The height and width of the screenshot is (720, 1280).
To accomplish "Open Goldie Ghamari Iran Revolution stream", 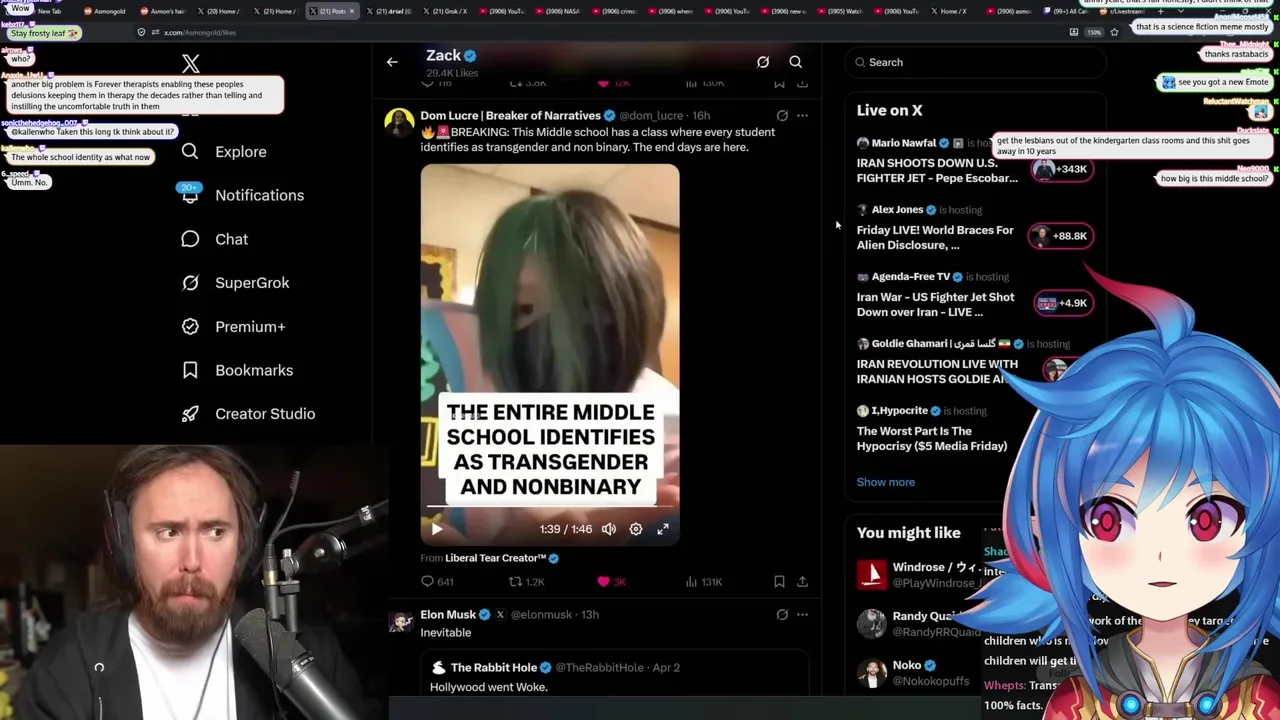I will [937, 371].
